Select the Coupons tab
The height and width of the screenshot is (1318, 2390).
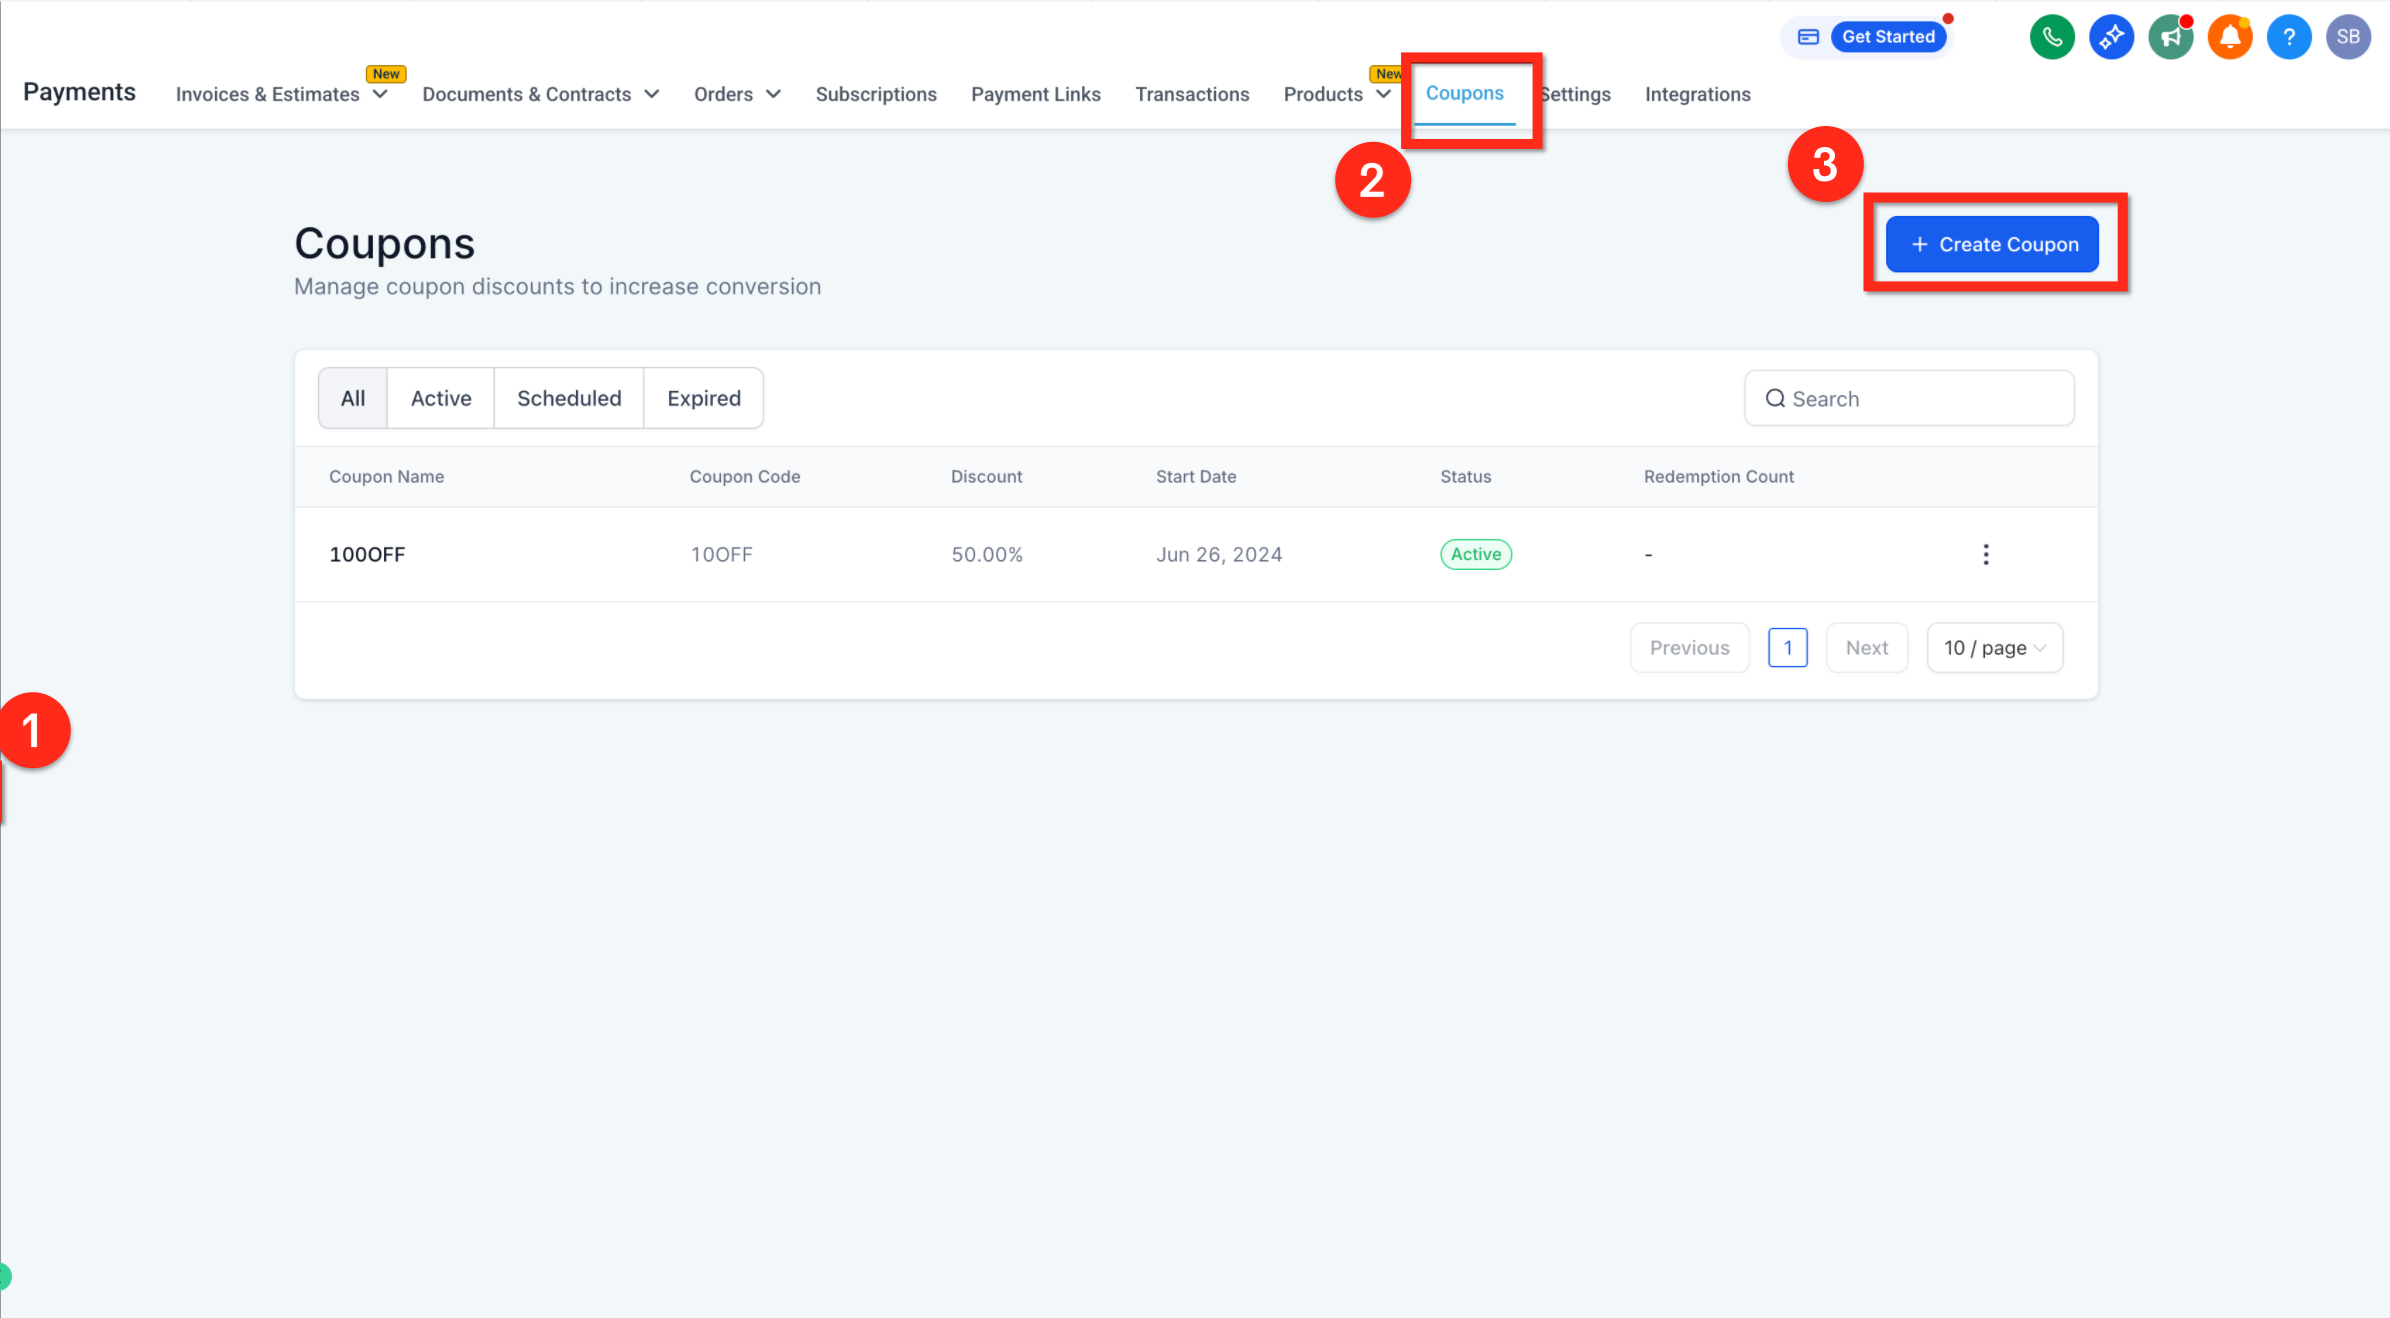coord(1465,93)
